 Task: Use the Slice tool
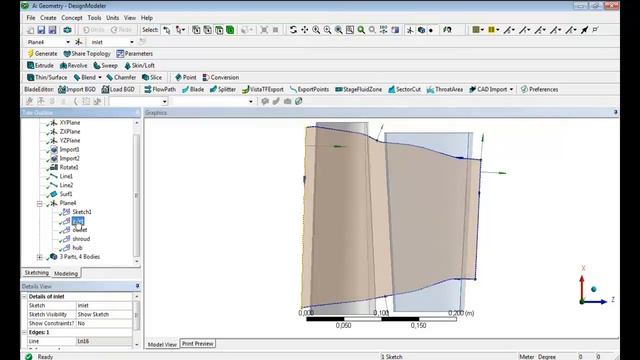click(x=152, y=77)
